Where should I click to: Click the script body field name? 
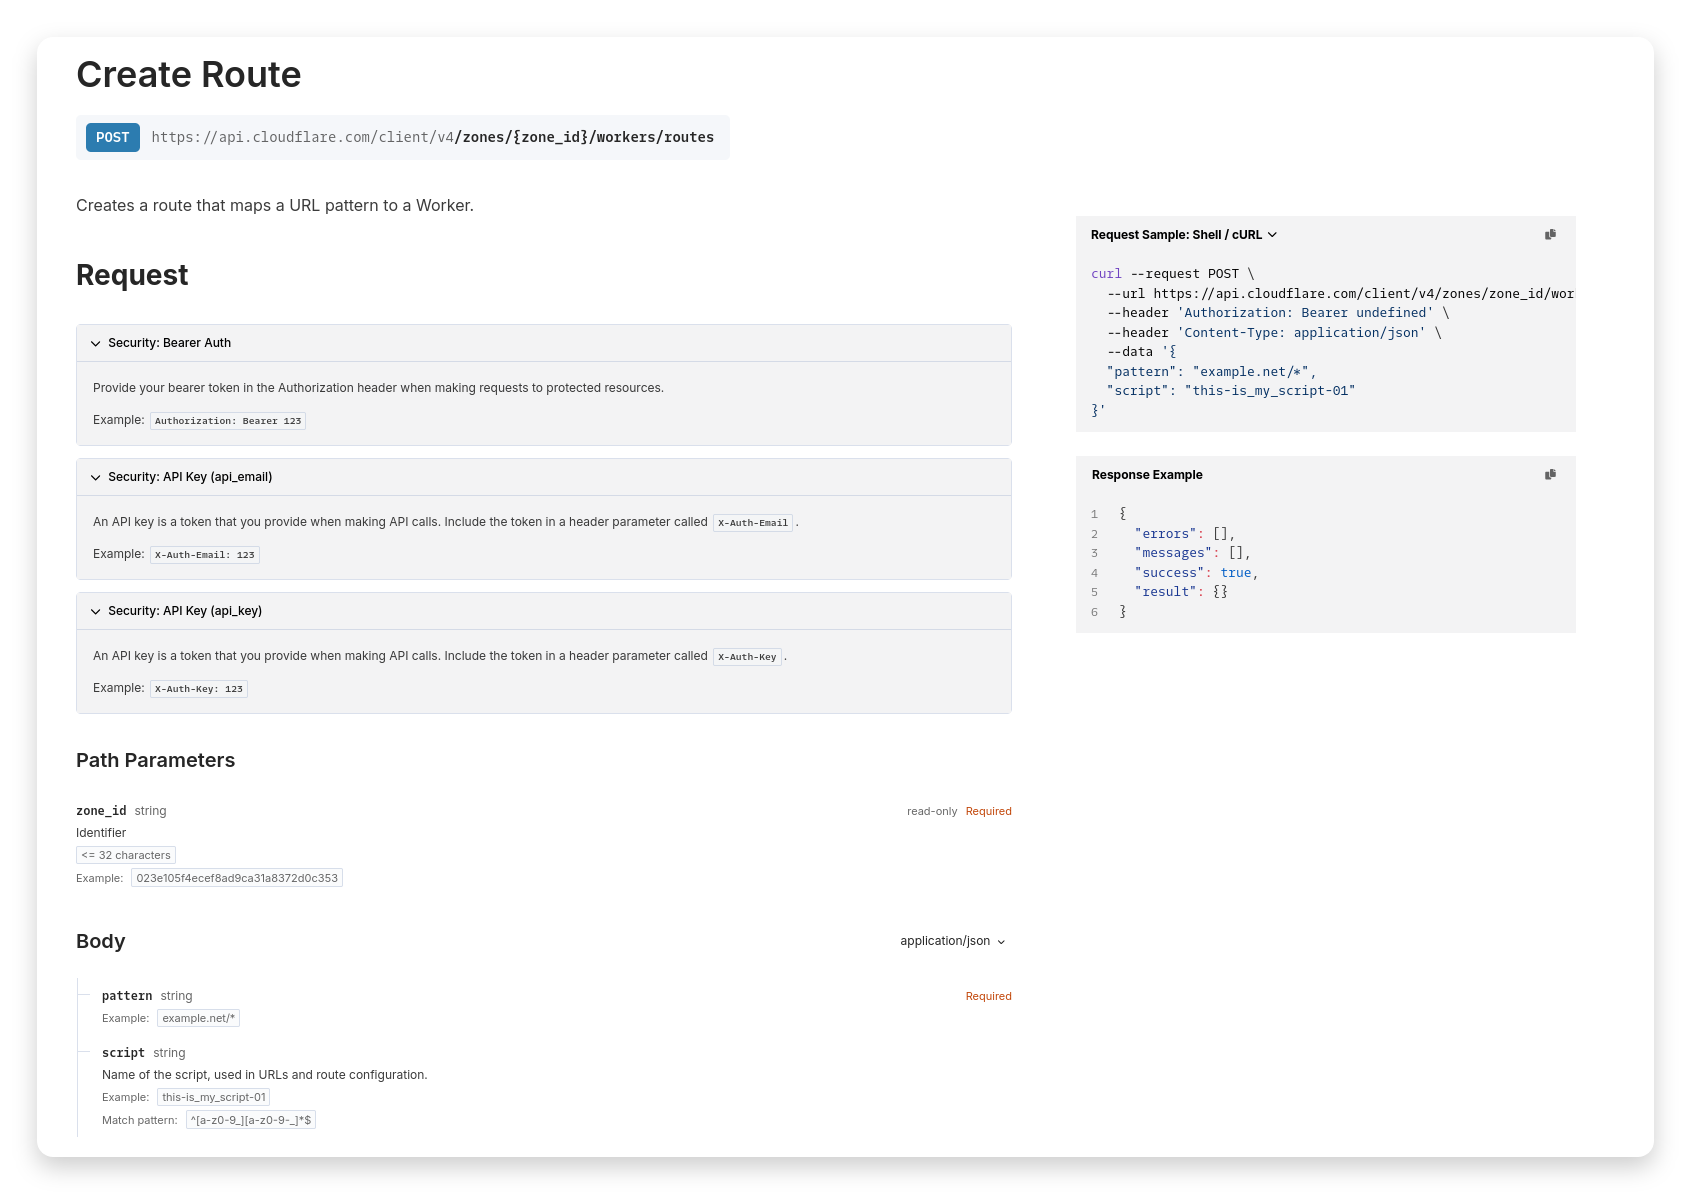(123, 1053)
